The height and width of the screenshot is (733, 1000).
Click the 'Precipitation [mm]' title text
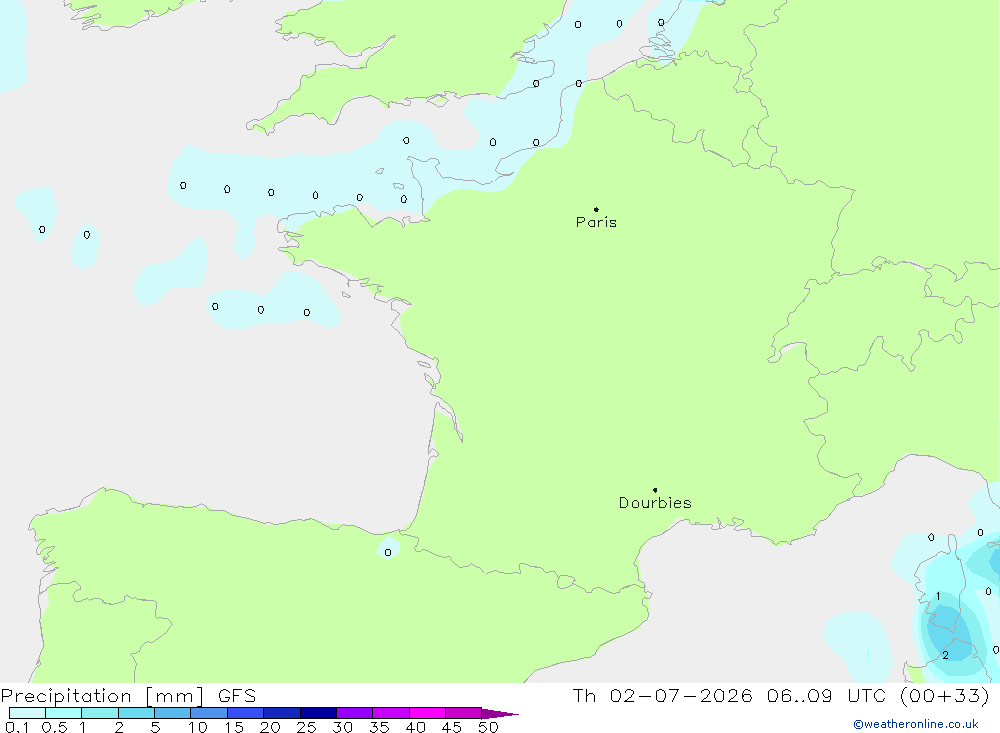102,696
